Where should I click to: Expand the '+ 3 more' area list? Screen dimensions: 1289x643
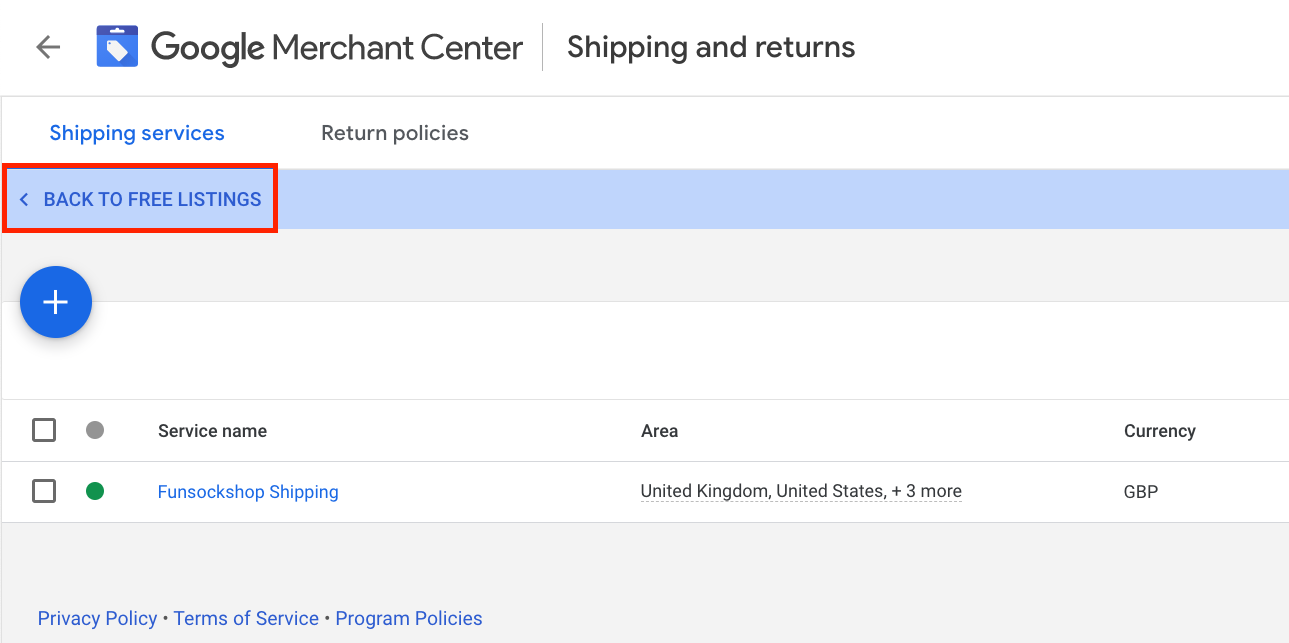[926, 491]
